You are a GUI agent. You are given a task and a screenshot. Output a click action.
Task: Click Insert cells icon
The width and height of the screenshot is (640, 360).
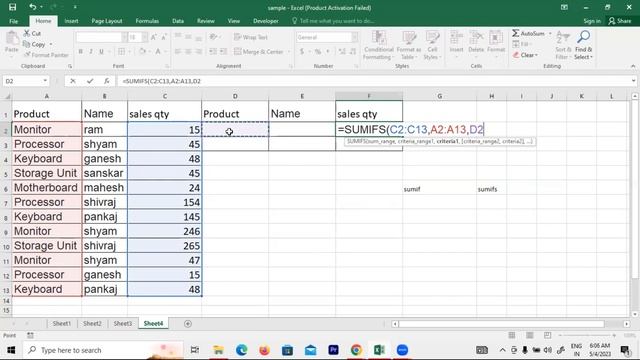click(x=456, y=38)
